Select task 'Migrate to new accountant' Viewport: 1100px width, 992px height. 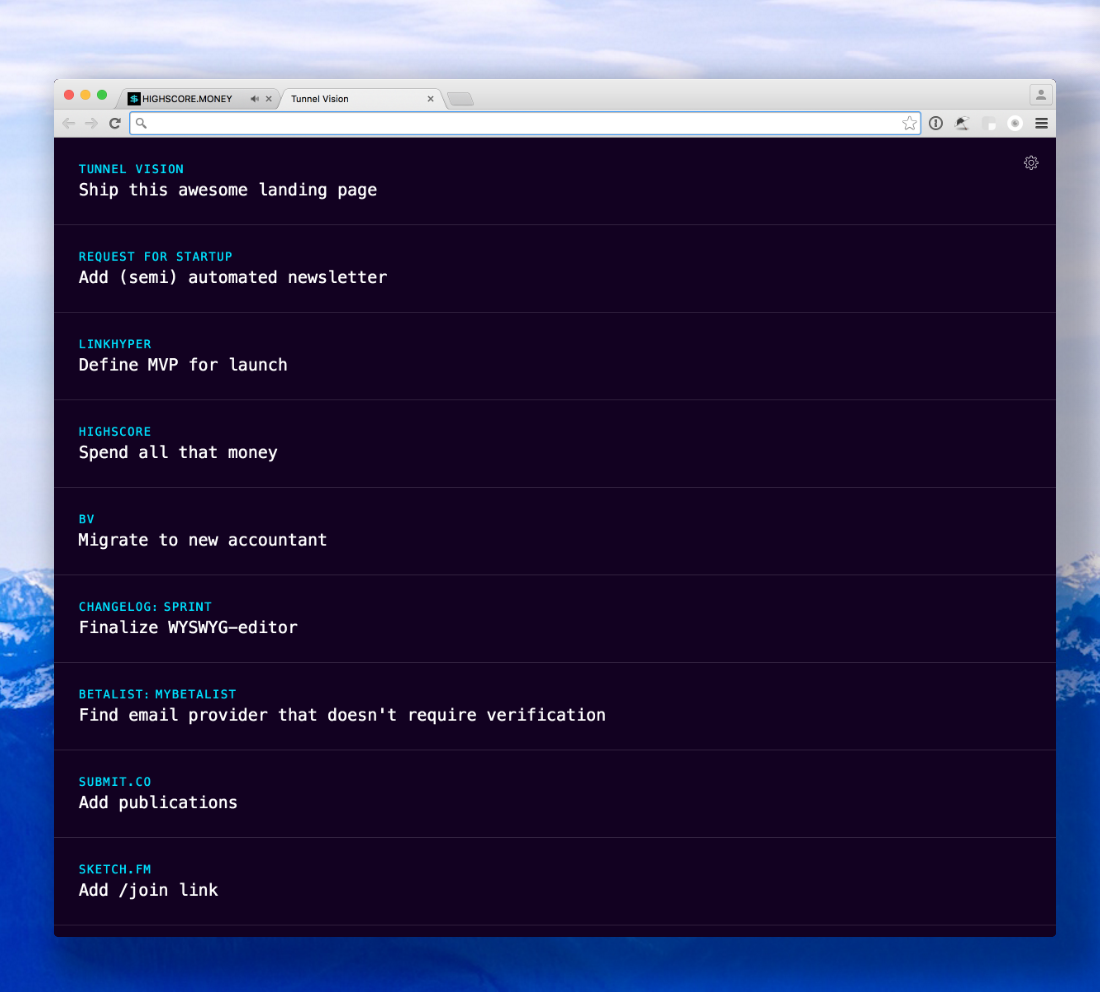coord(203,540)
